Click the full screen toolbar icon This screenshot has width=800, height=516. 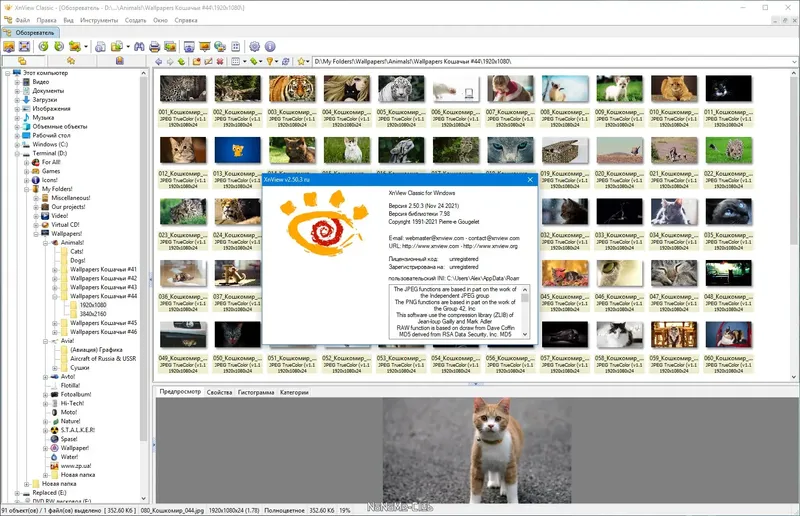26,46
